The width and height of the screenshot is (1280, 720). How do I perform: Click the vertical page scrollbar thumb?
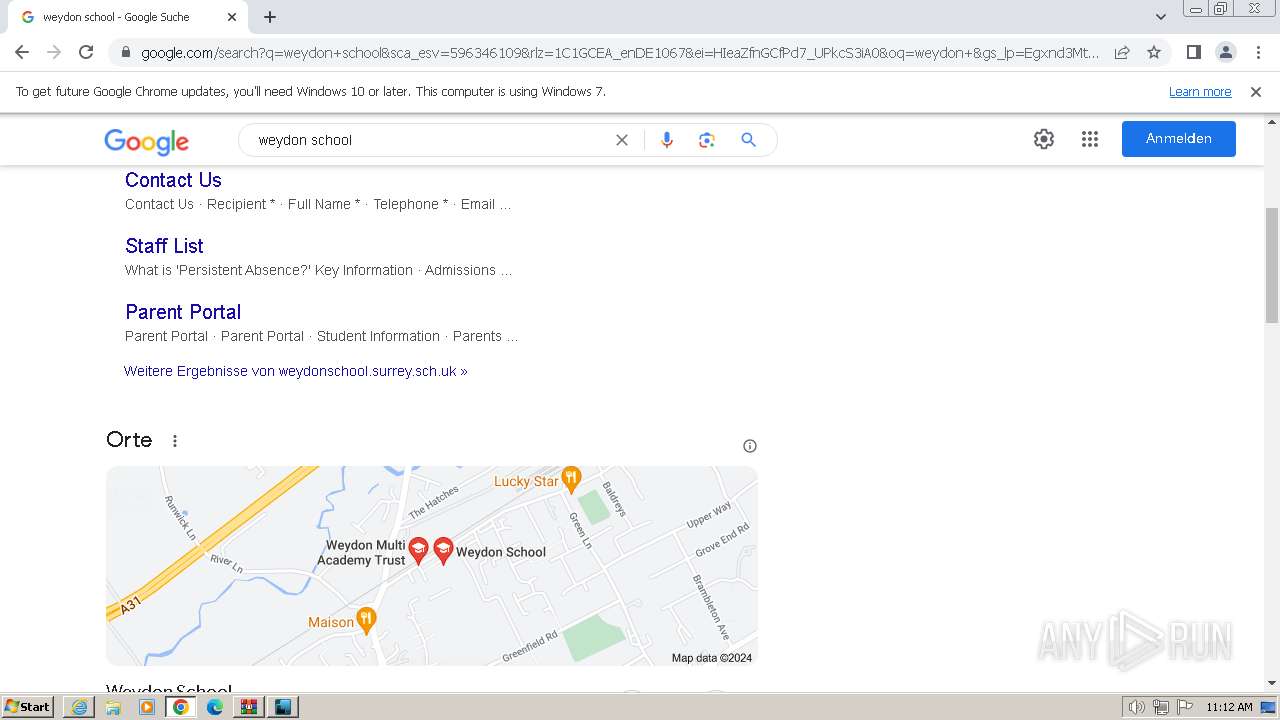point(1272,265)
